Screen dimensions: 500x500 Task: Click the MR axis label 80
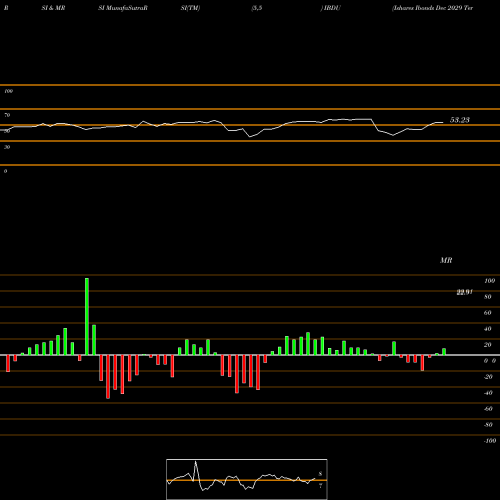(x=488, y=297)
